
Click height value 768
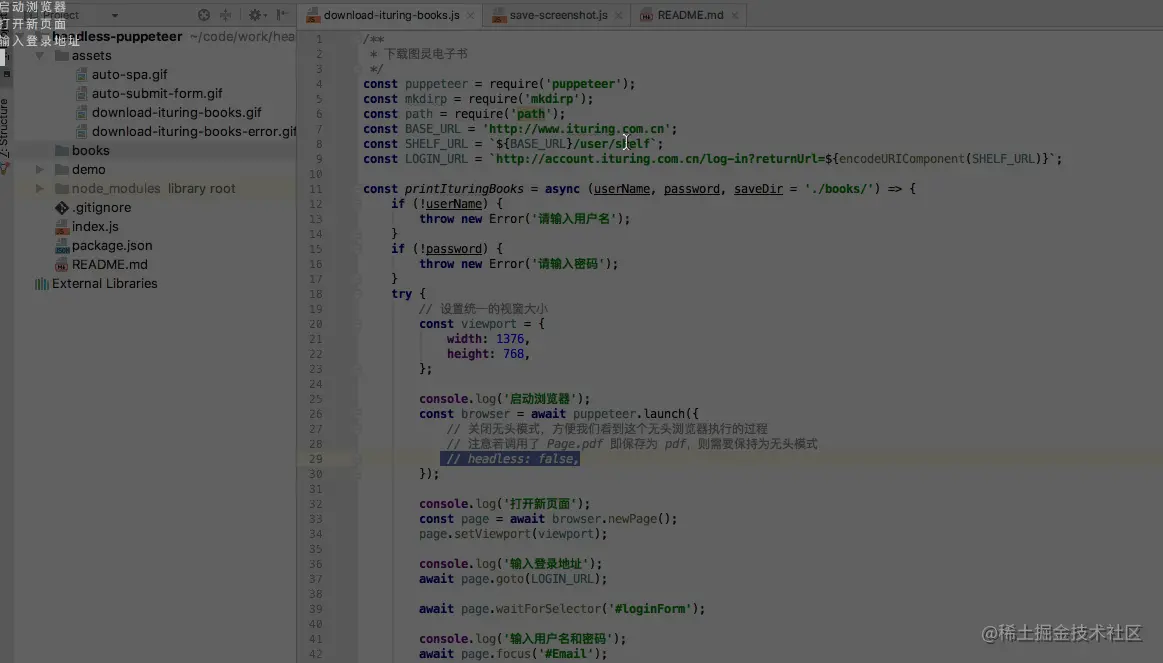pos(513,354)
